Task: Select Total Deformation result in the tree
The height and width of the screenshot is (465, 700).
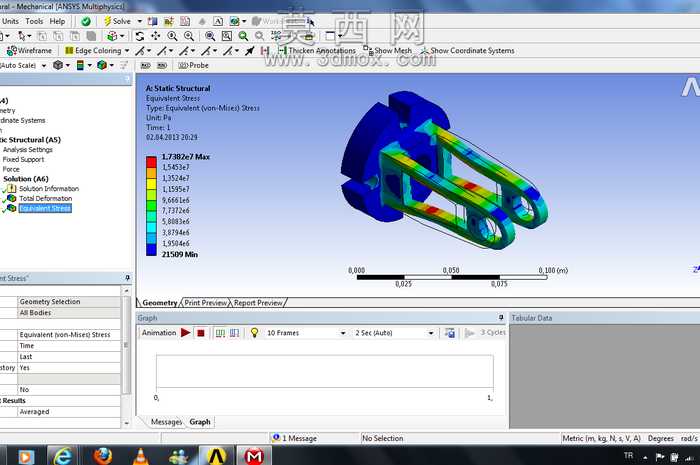Action: (x=45, y=199)
